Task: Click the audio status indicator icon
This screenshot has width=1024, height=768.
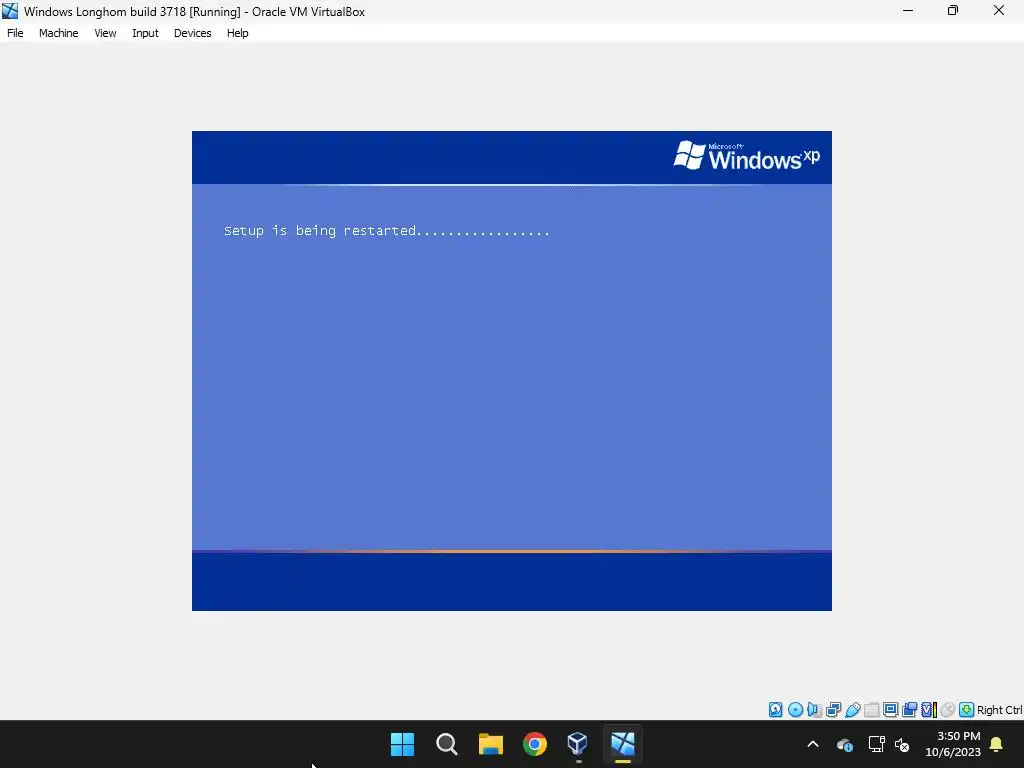Action: point(814,709)
